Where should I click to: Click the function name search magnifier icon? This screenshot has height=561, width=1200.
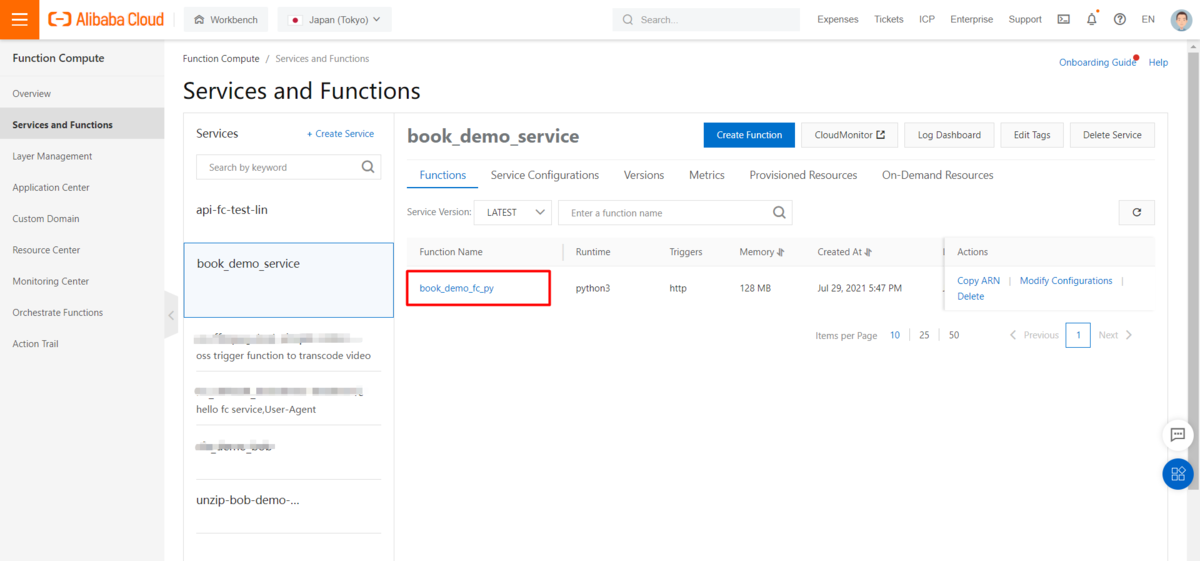pos(780,212)
